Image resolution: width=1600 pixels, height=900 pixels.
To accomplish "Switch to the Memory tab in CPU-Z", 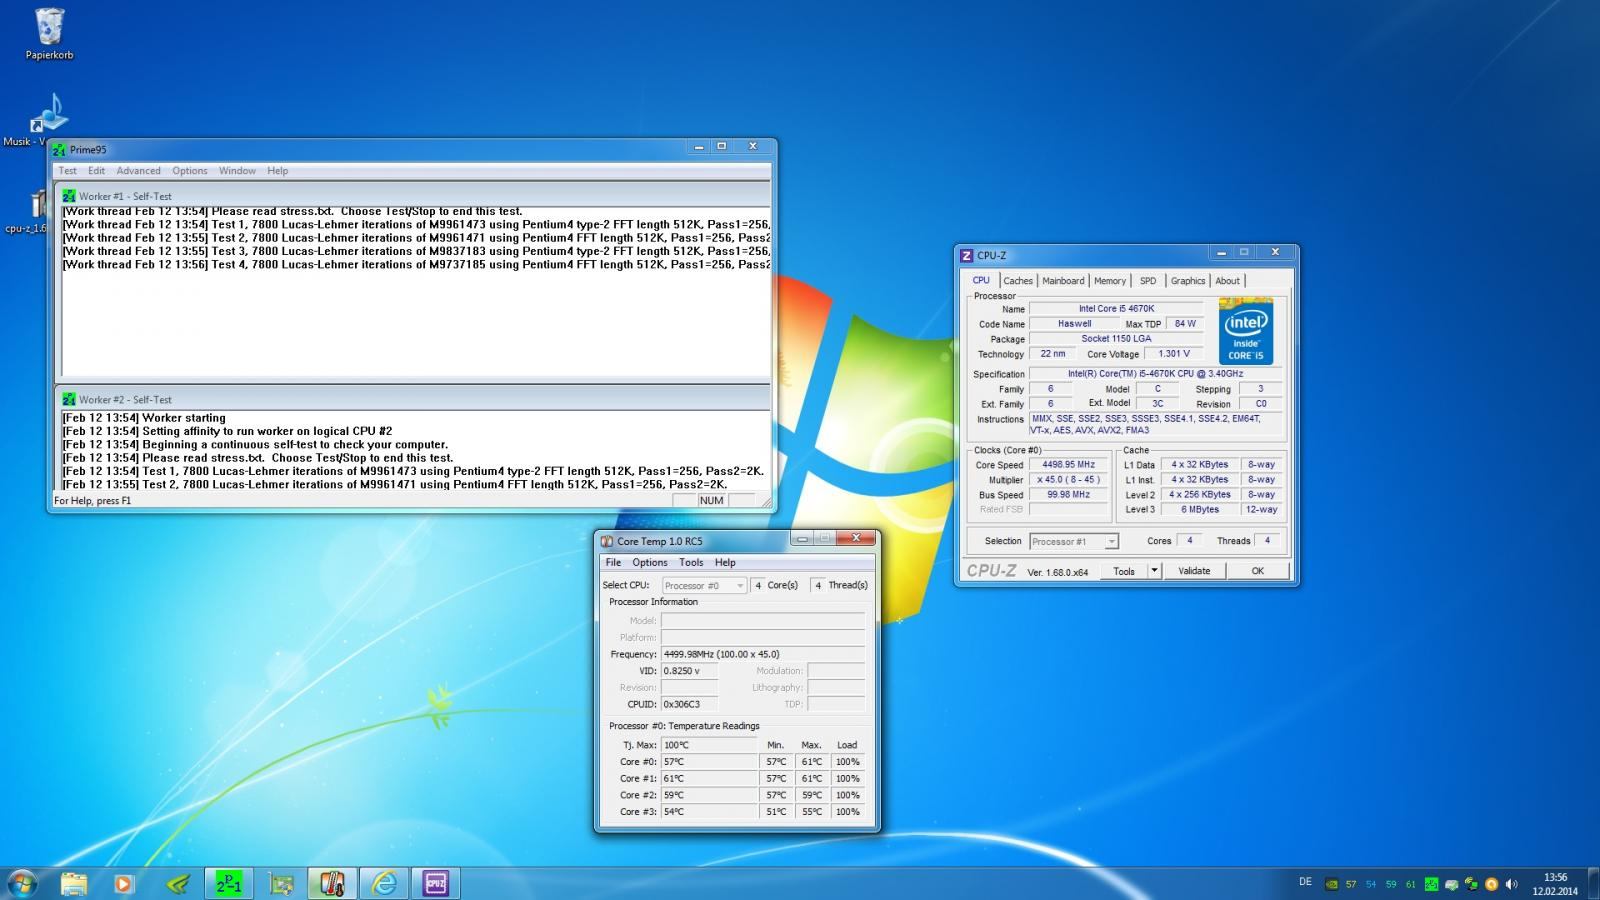I will [1109, 281].
